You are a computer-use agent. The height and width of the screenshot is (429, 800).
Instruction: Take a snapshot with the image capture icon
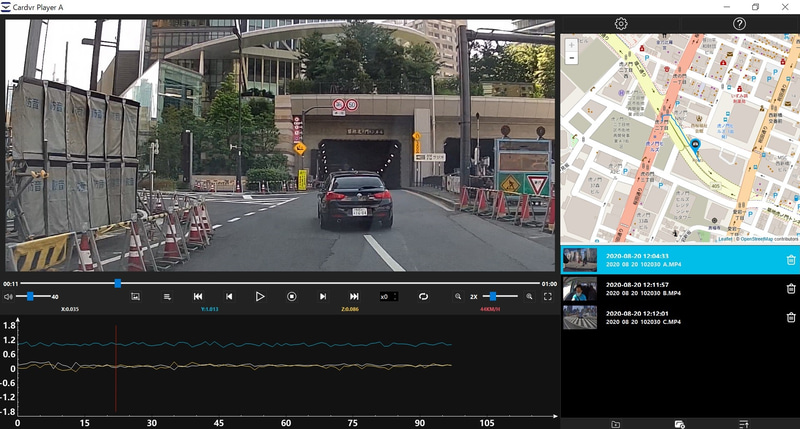click(135, 296)
